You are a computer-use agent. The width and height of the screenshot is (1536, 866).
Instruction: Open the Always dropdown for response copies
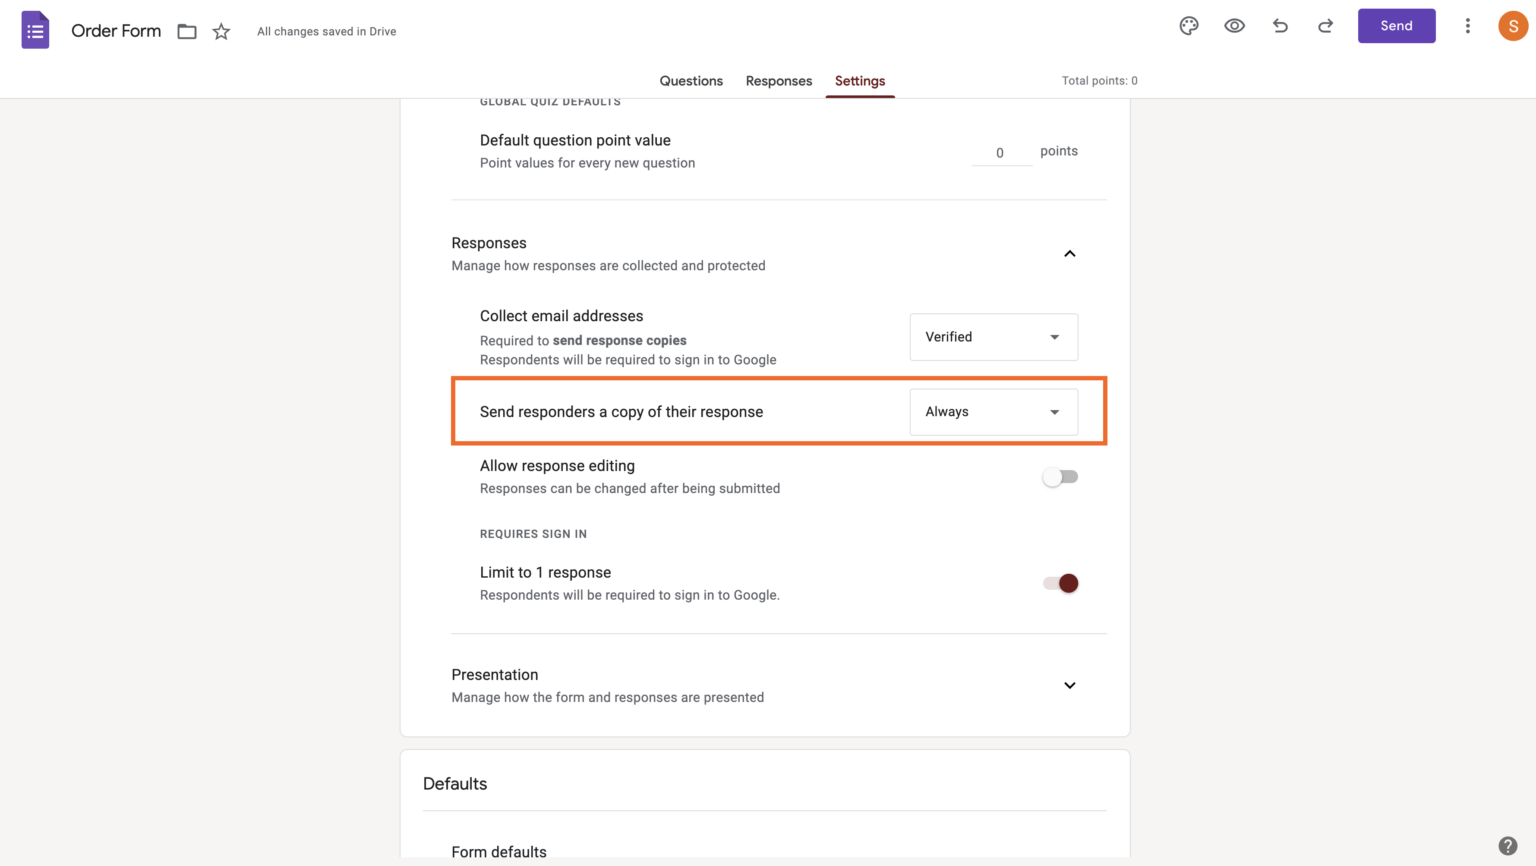click(x=993, y=411)
